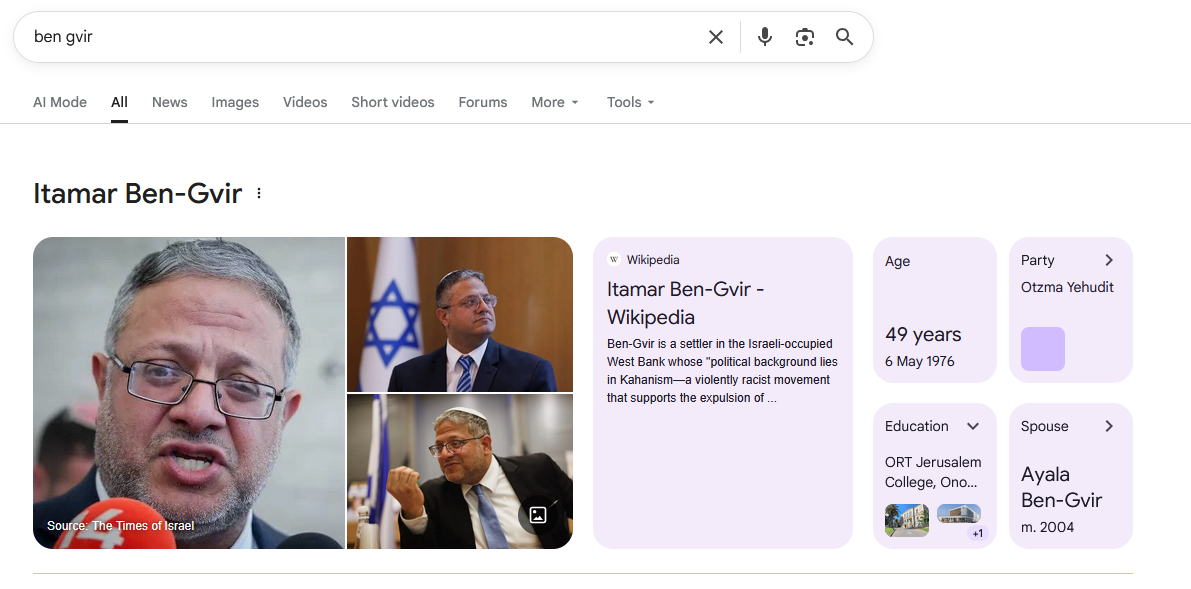Submit search with the magnifying glass icon

845,37
